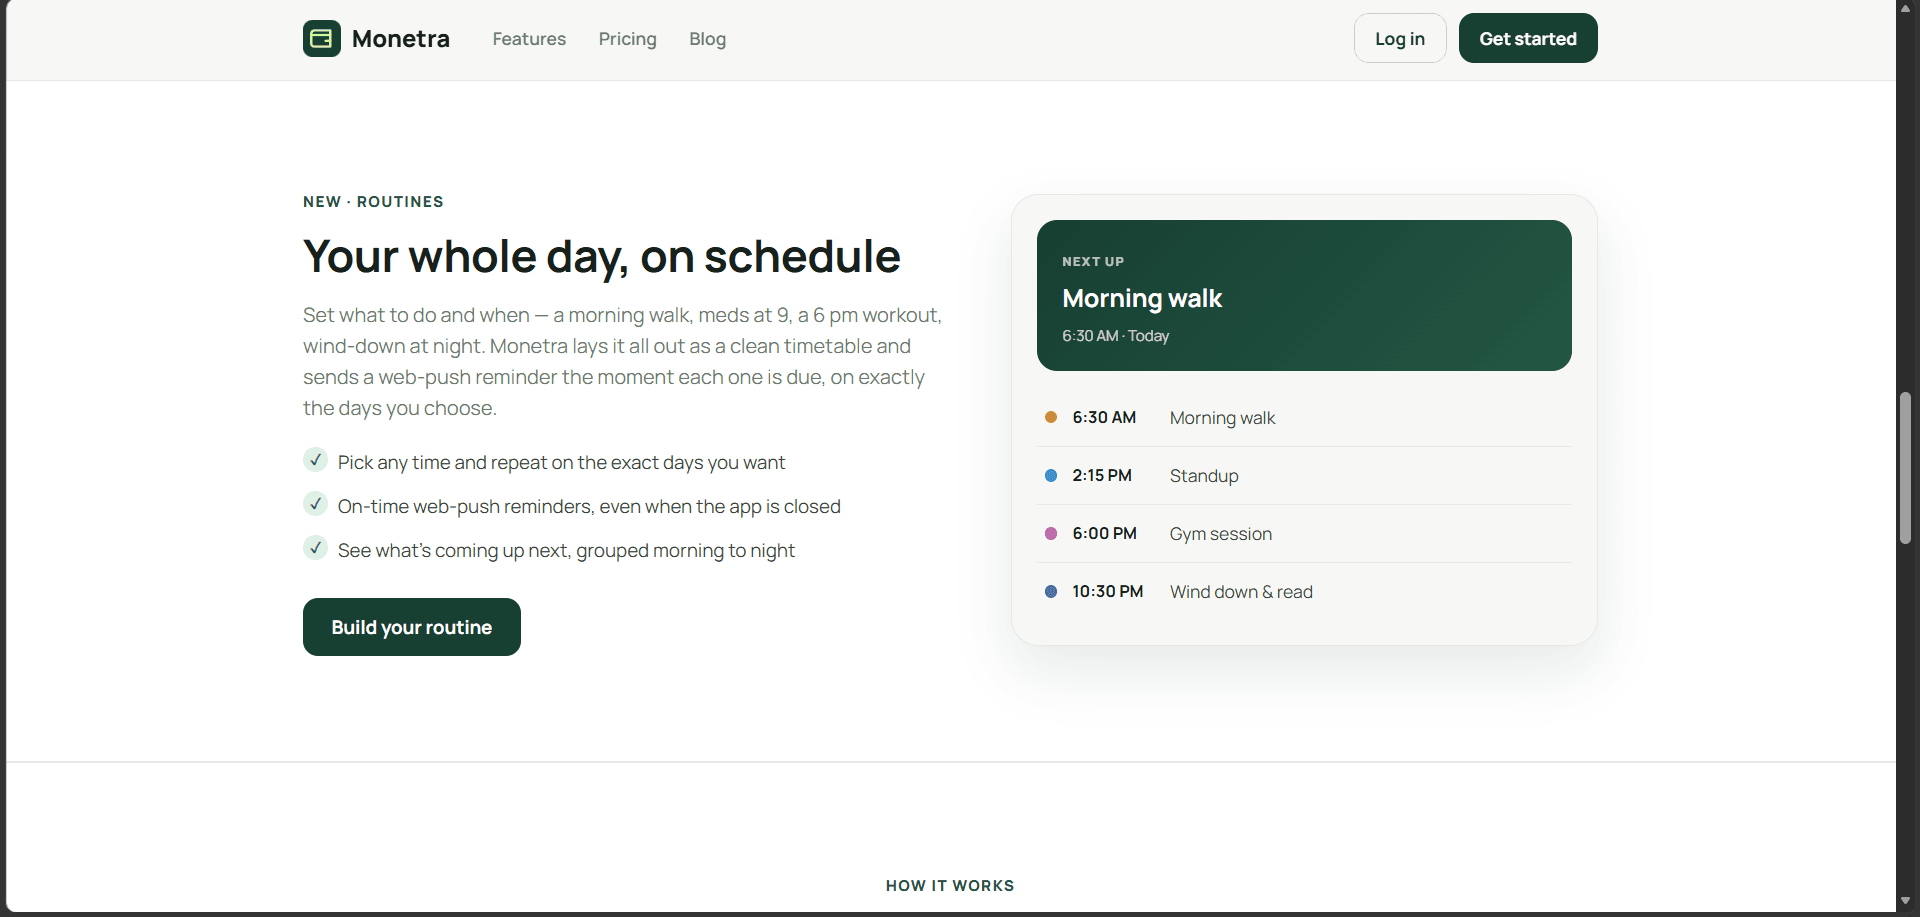Click the Log in button
This screenshot has height=917, width=1920.
tap(1399, 38)
